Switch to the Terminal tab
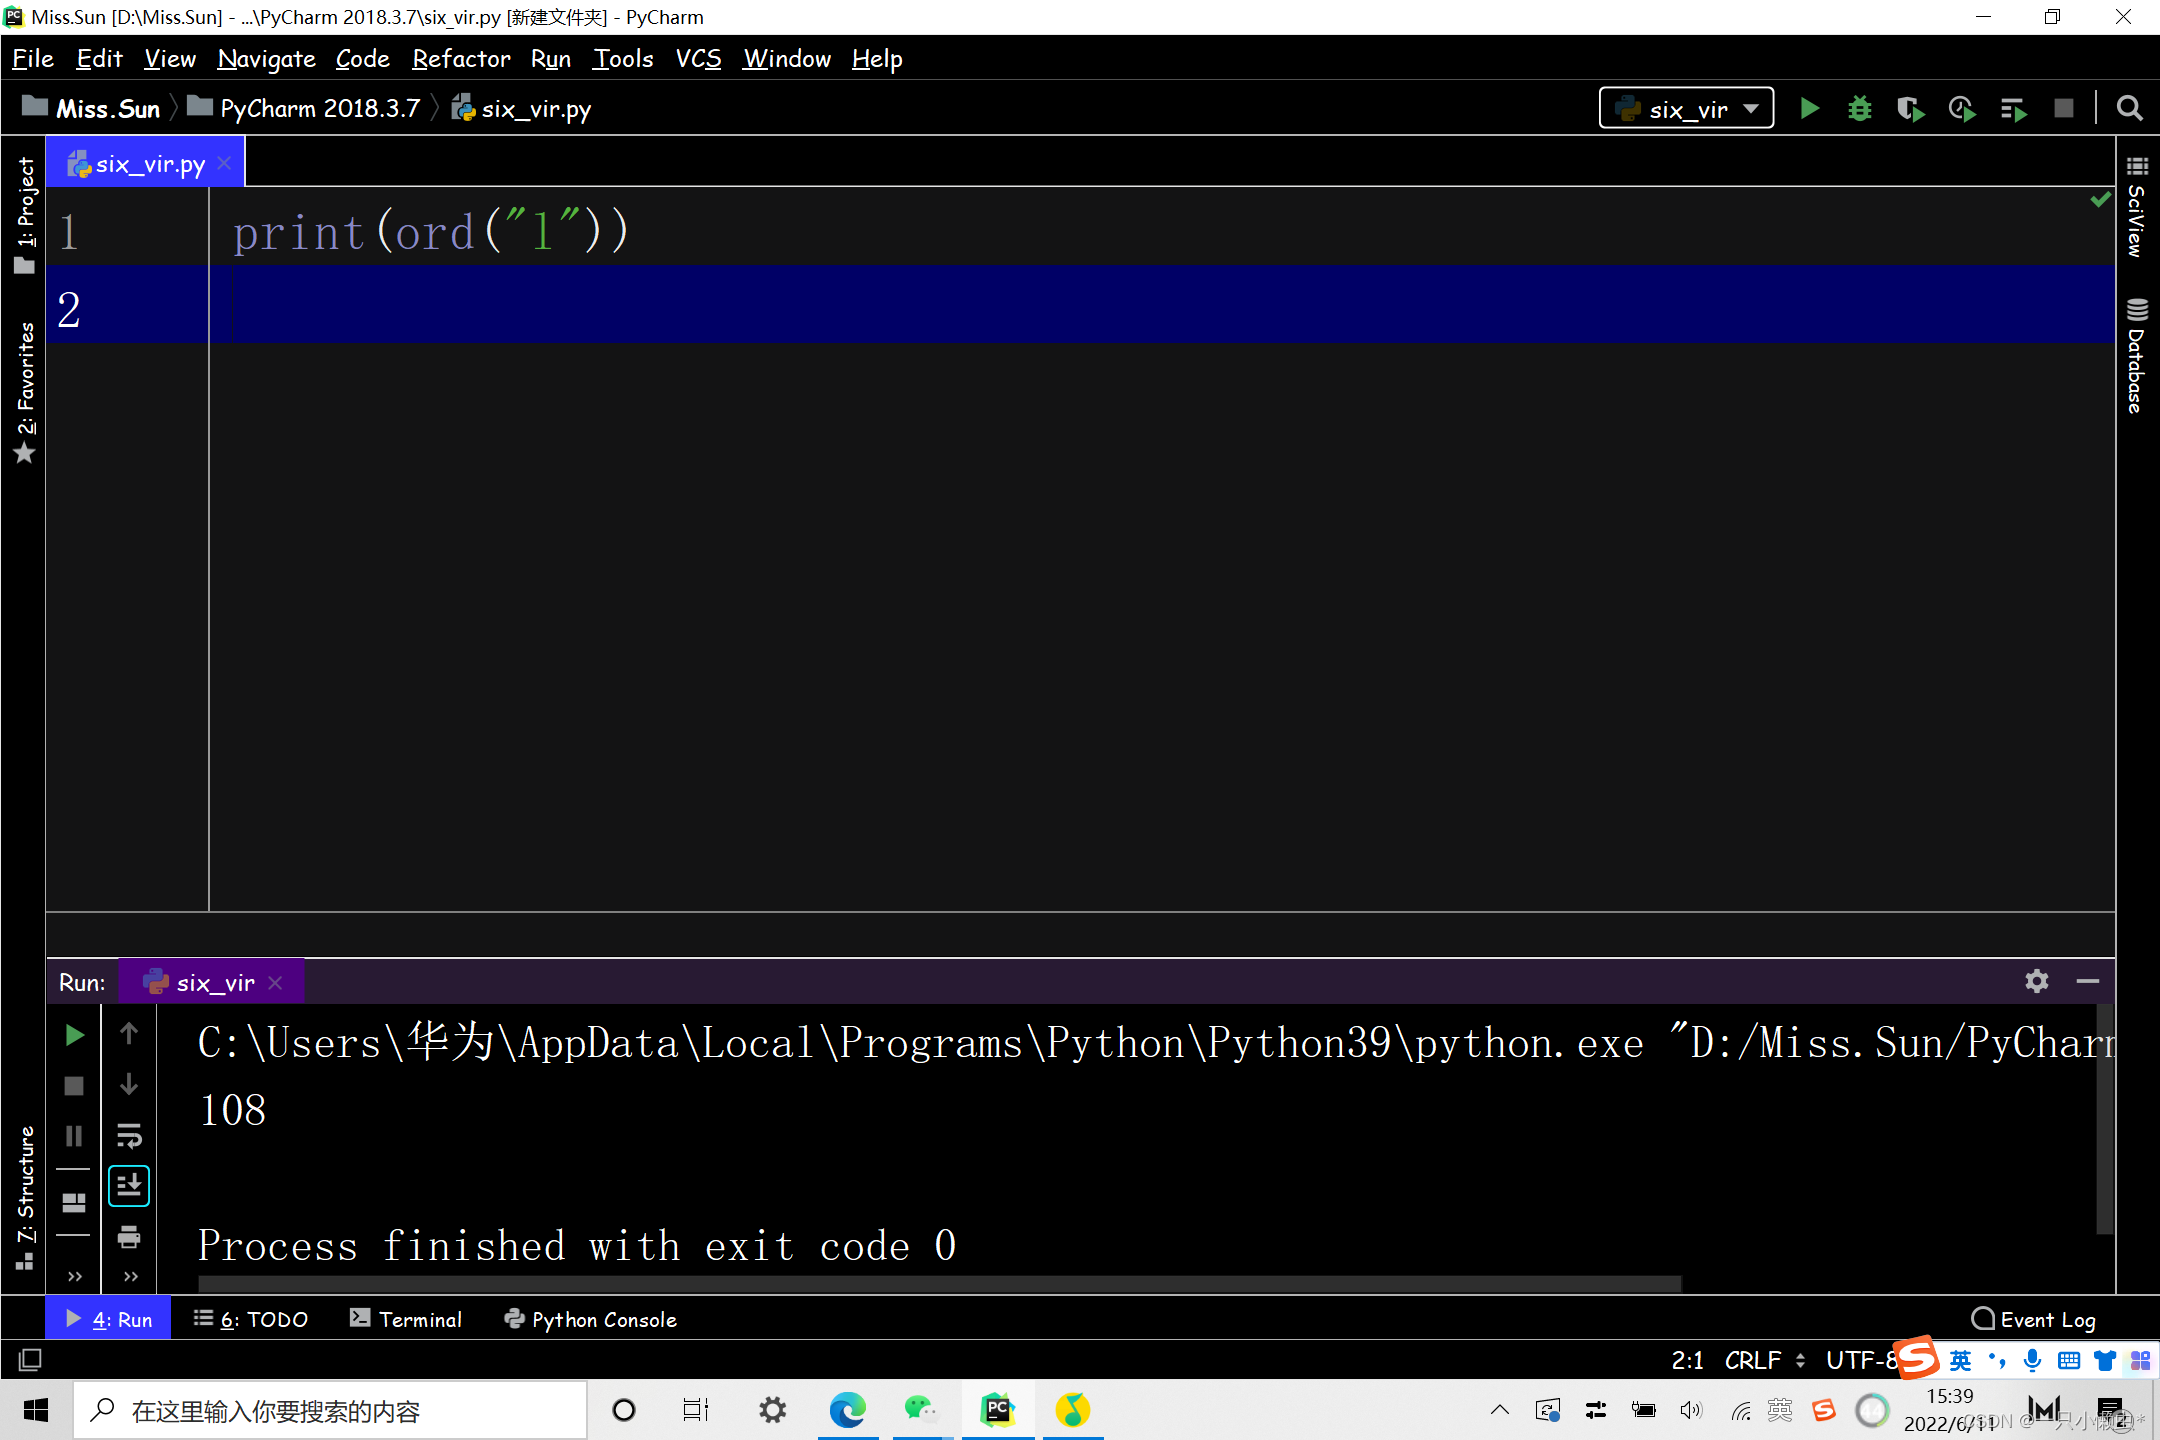 (x=406, y=1319)
